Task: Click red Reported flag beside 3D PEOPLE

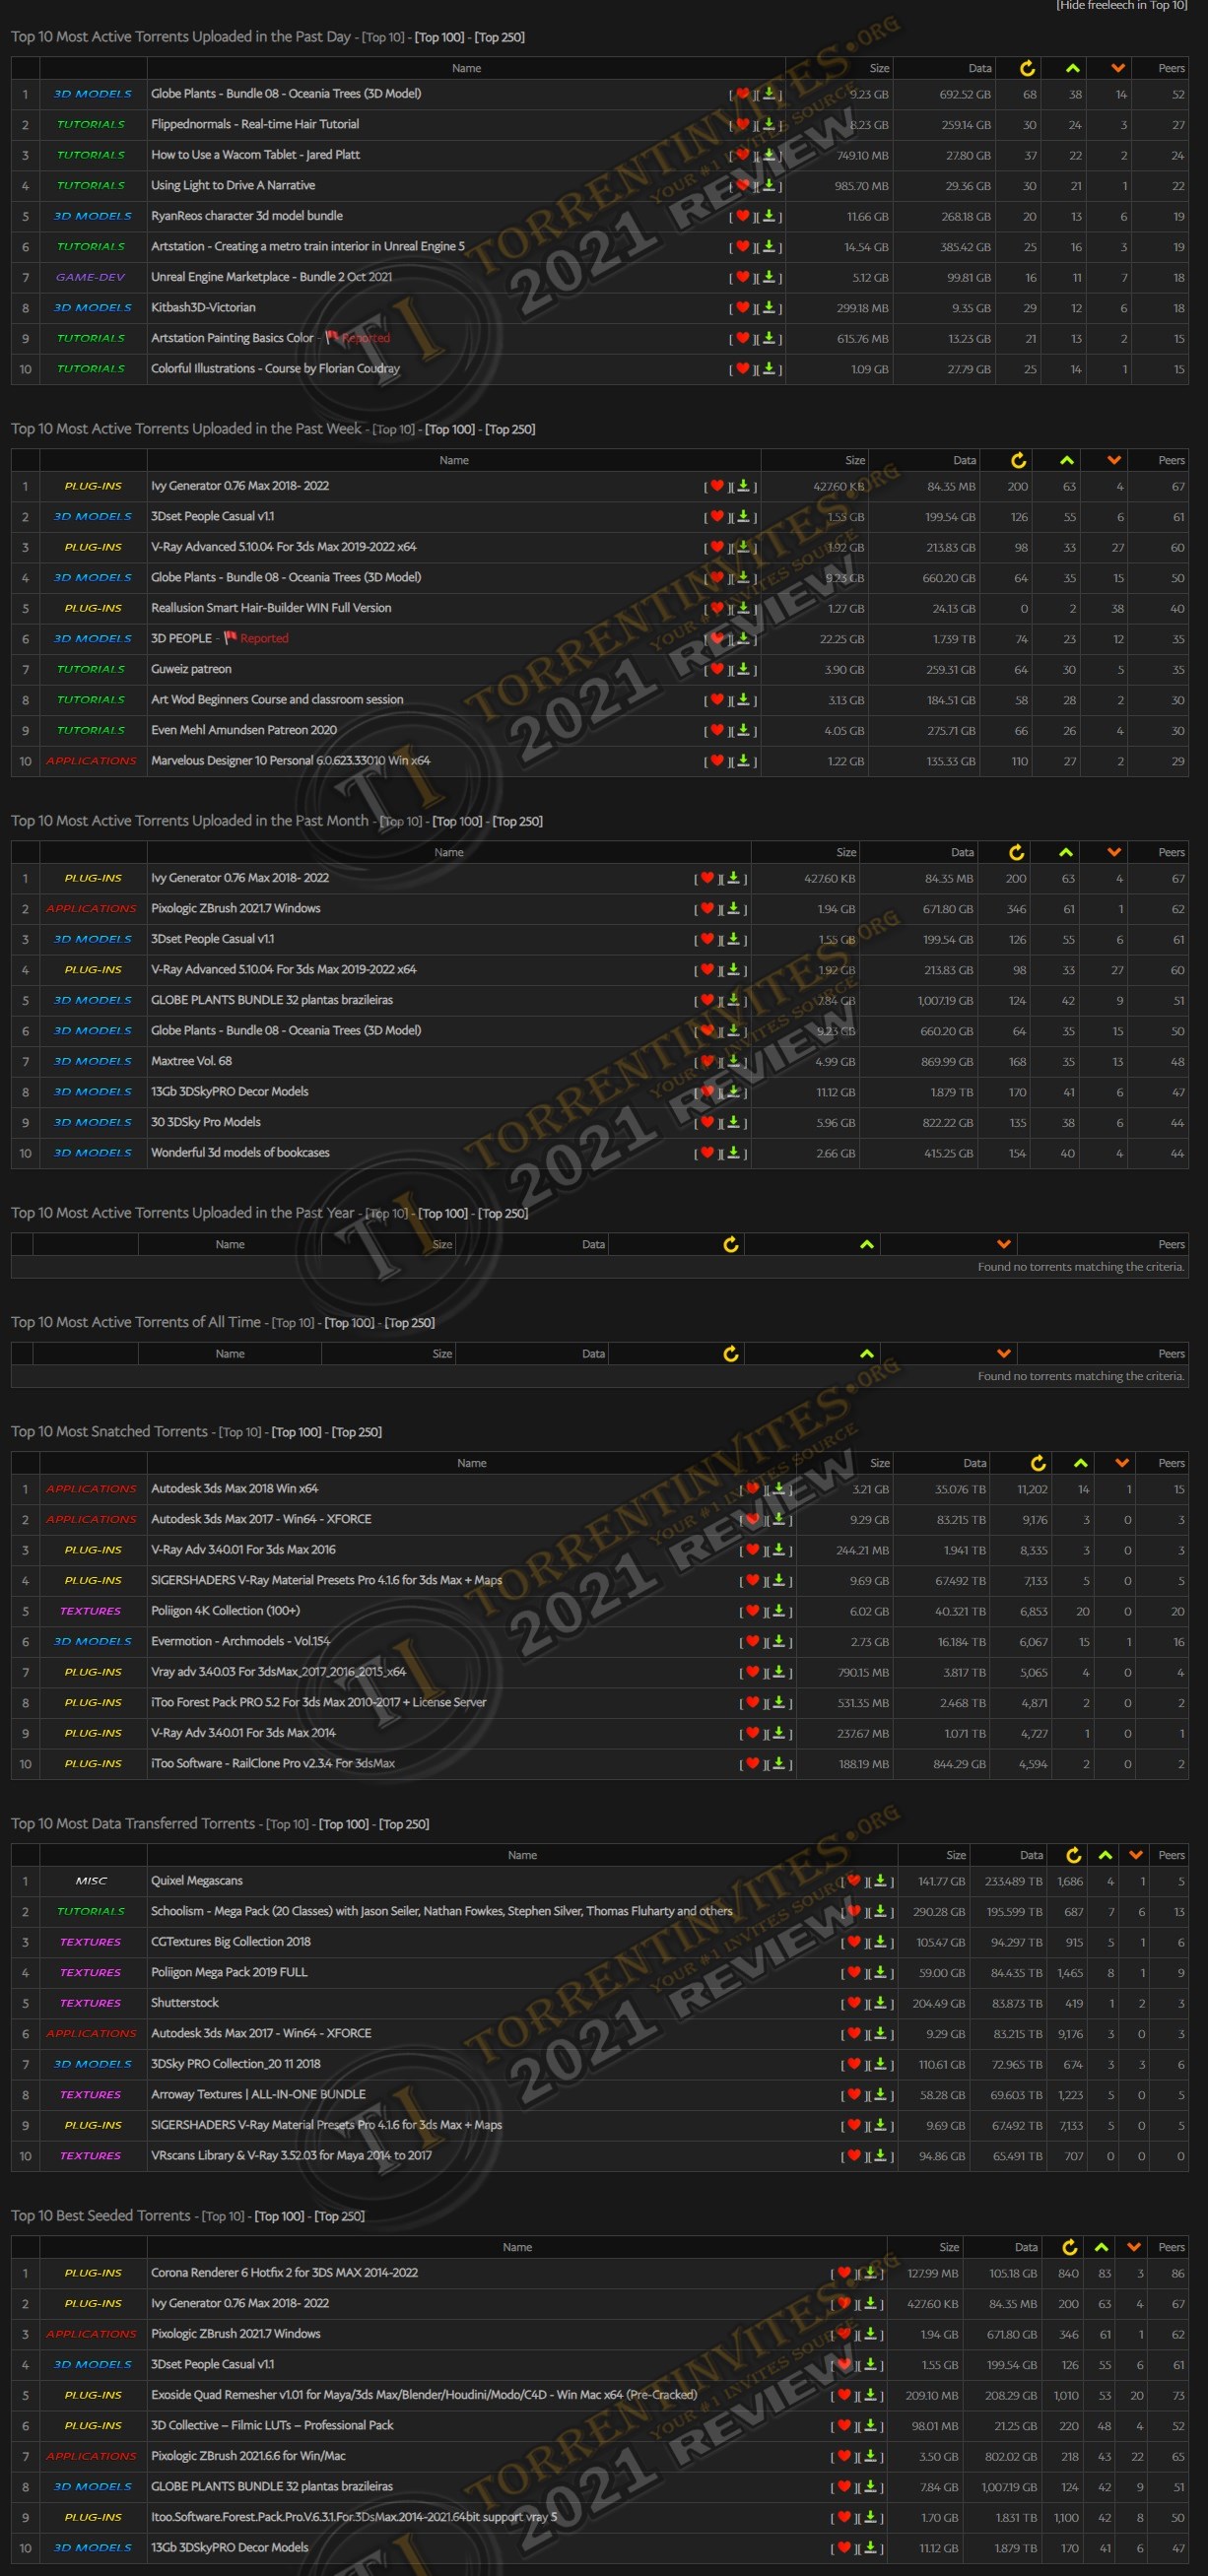Action: pos(257,638)
